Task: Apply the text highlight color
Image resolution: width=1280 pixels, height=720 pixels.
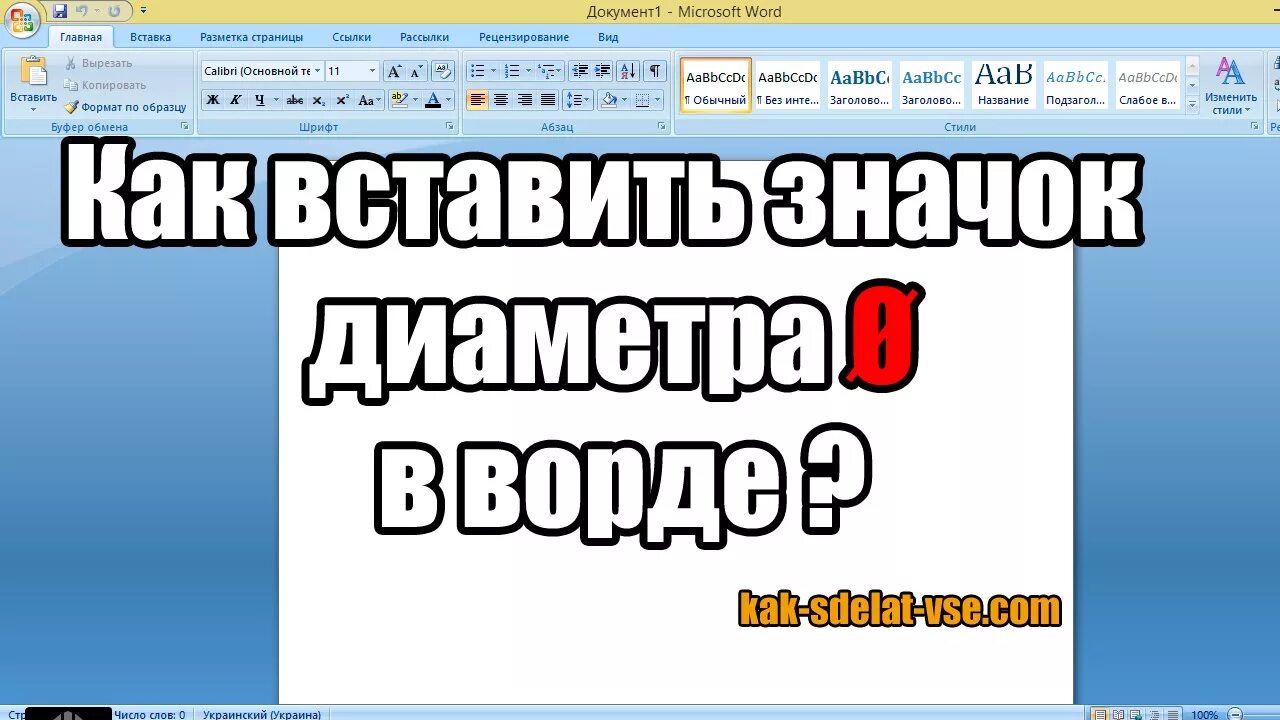Action: [x=398, y=100]
